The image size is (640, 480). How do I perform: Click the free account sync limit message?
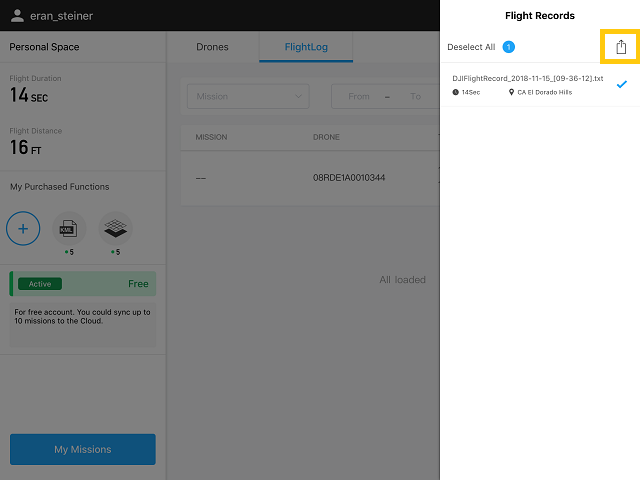click(x=82, y=316)
